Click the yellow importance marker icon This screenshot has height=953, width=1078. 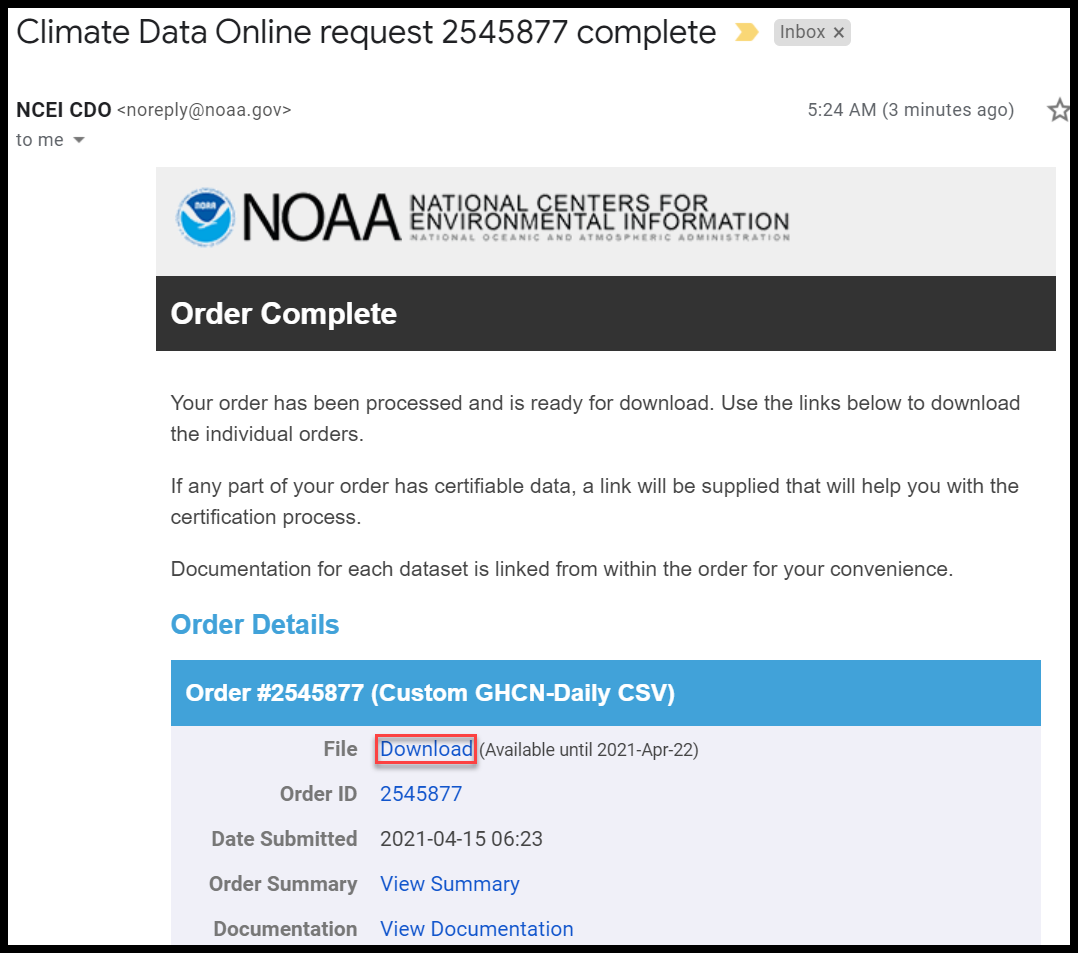746,32
